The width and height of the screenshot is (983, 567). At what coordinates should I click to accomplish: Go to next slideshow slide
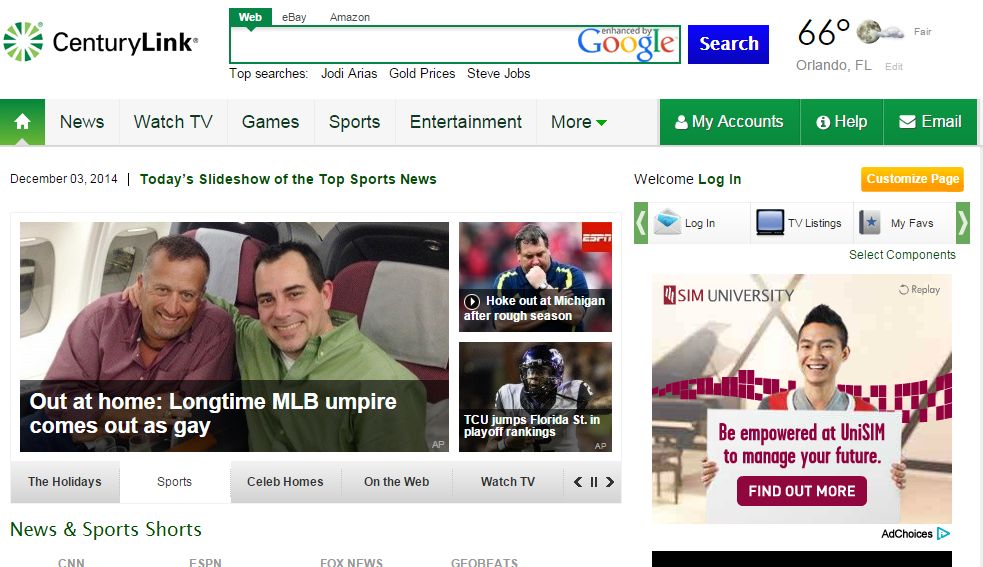(609, 482)
